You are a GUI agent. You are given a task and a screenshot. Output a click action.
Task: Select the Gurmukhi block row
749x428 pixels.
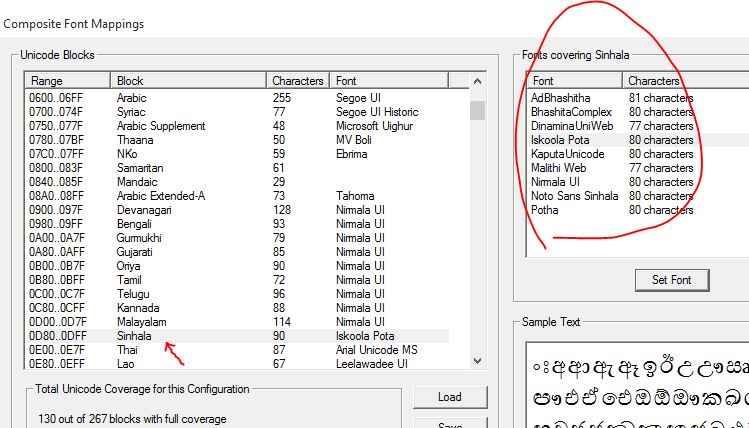(x=237, y=238)
